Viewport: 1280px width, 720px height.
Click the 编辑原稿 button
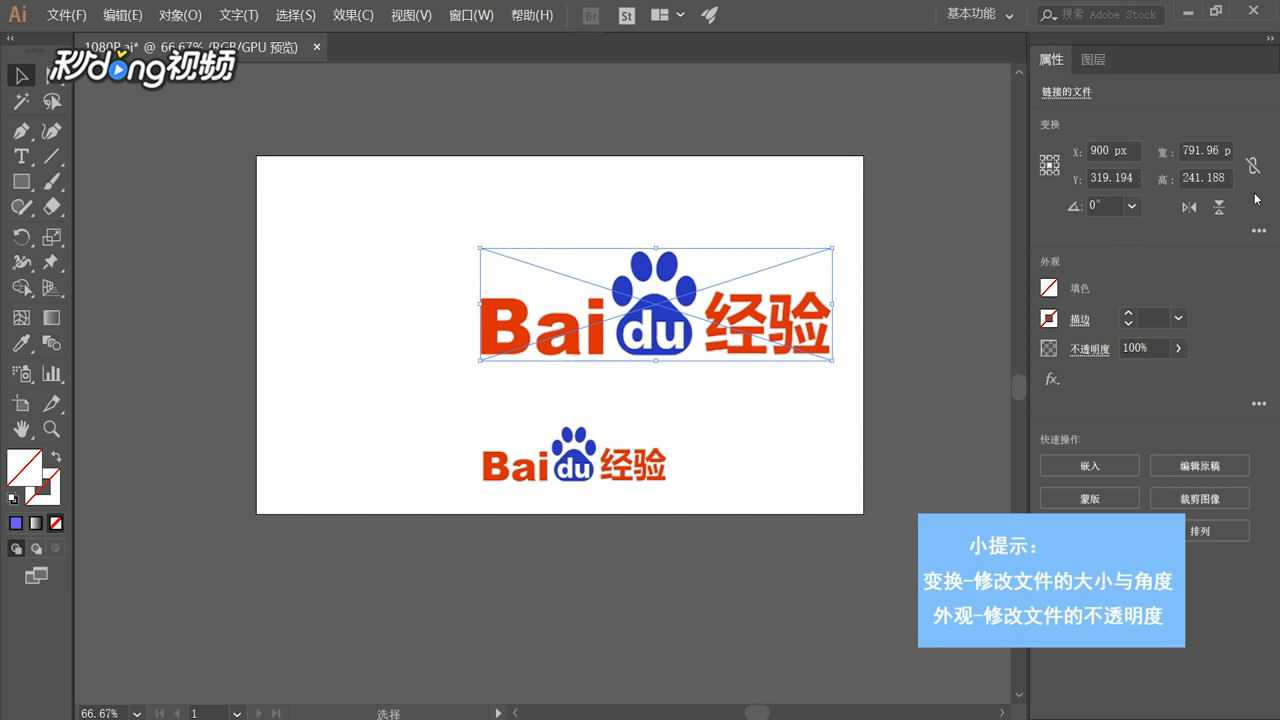[x=1200, y=466]
